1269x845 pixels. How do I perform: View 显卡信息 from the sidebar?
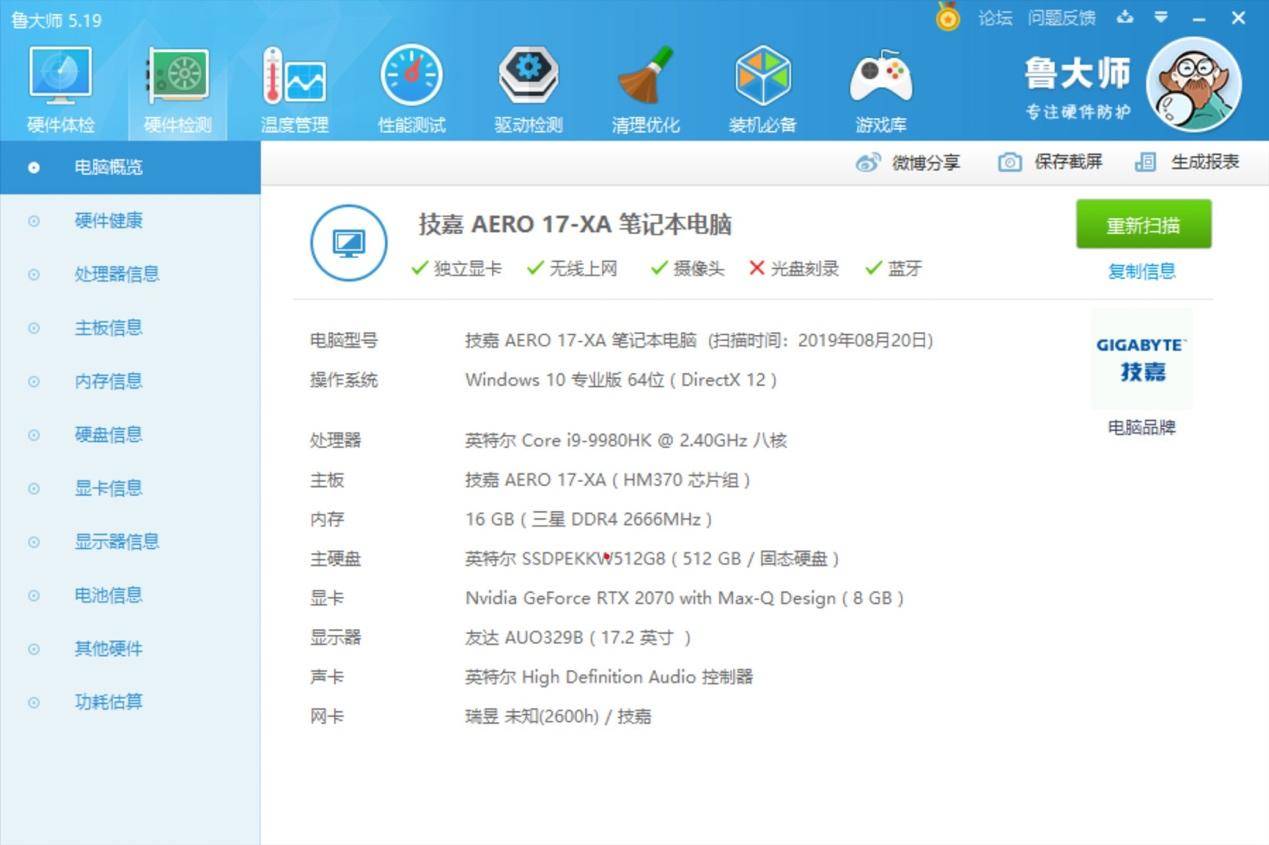107,488
